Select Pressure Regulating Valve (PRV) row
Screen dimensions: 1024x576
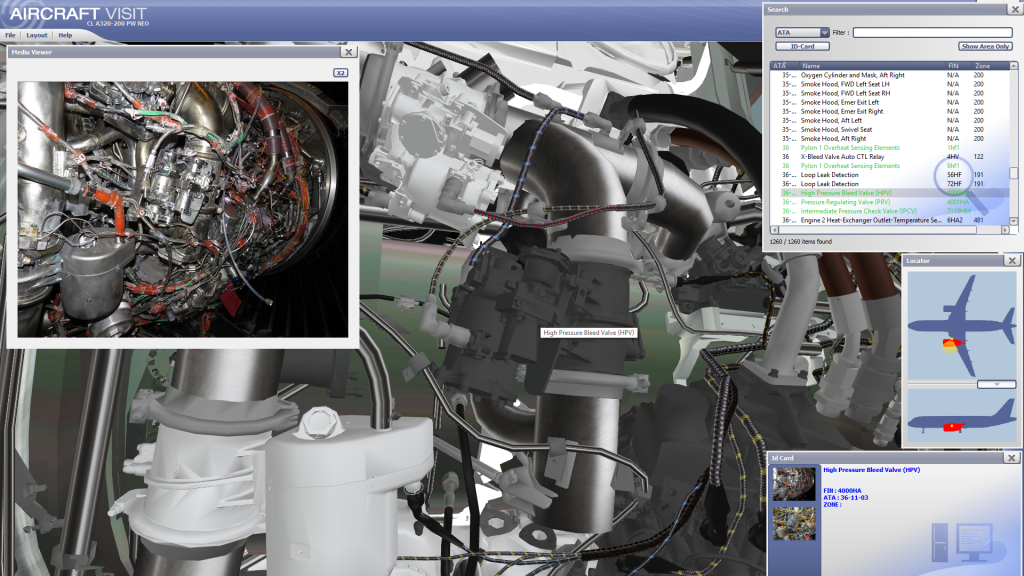coord(889,202)
